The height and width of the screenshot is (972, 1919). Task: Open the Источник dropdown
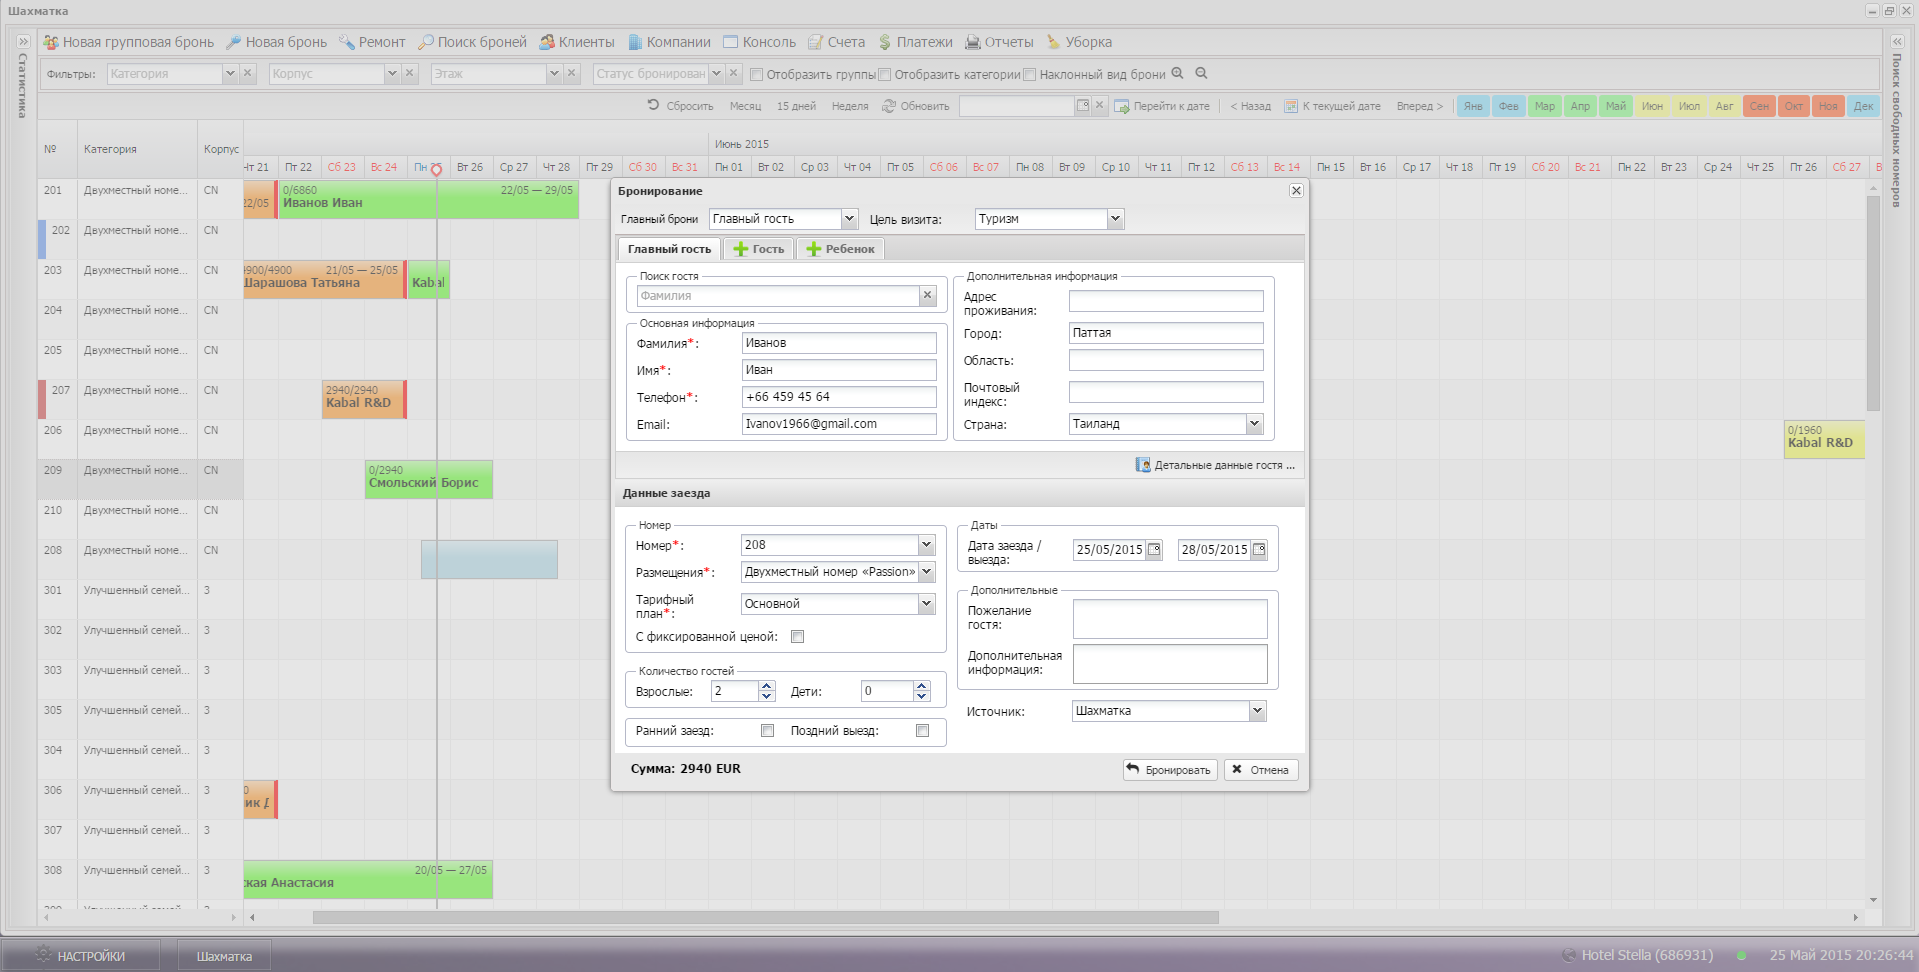pyautogui.click(x=1257, y=710)
